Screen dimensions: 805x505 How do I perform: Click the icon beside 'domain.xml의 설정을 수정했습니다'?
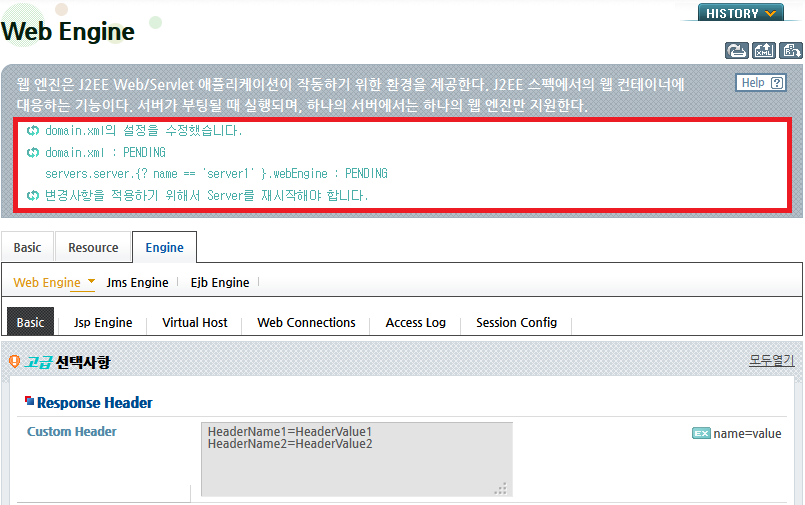tap(33, 130)
